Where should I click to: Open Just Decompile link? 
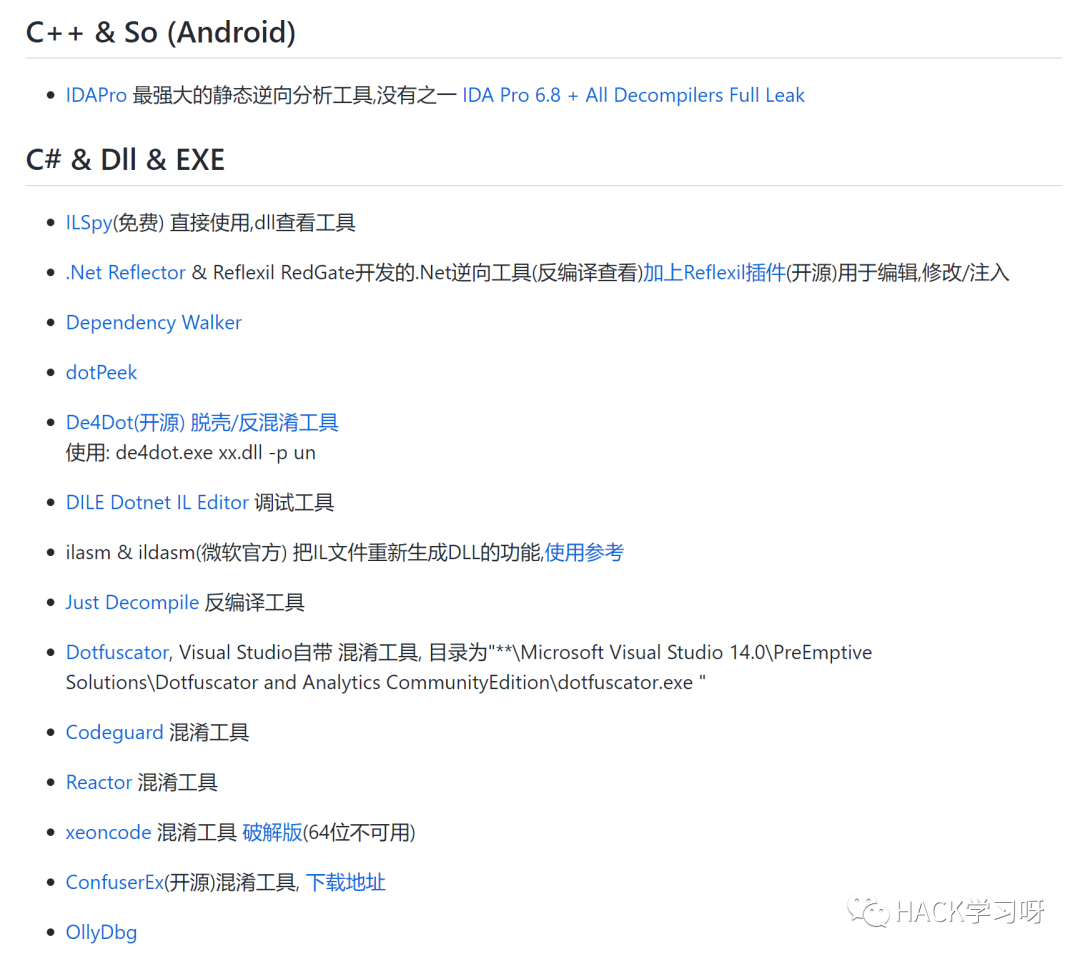(132, 602)
